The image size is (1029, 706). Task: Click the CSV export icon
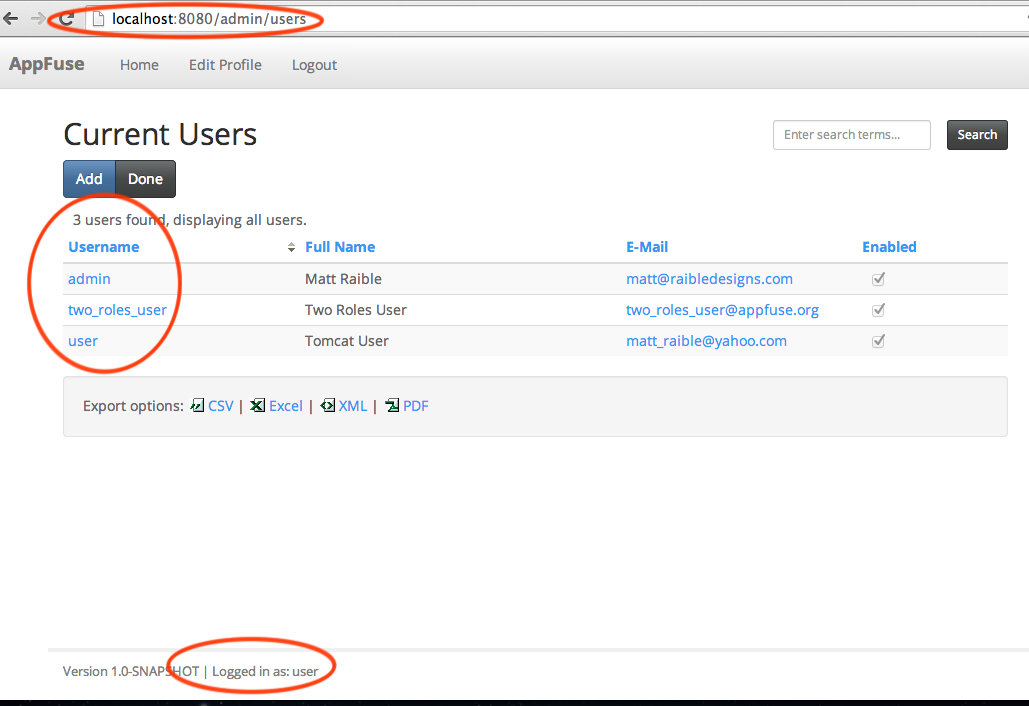click(x=198, y=405)
